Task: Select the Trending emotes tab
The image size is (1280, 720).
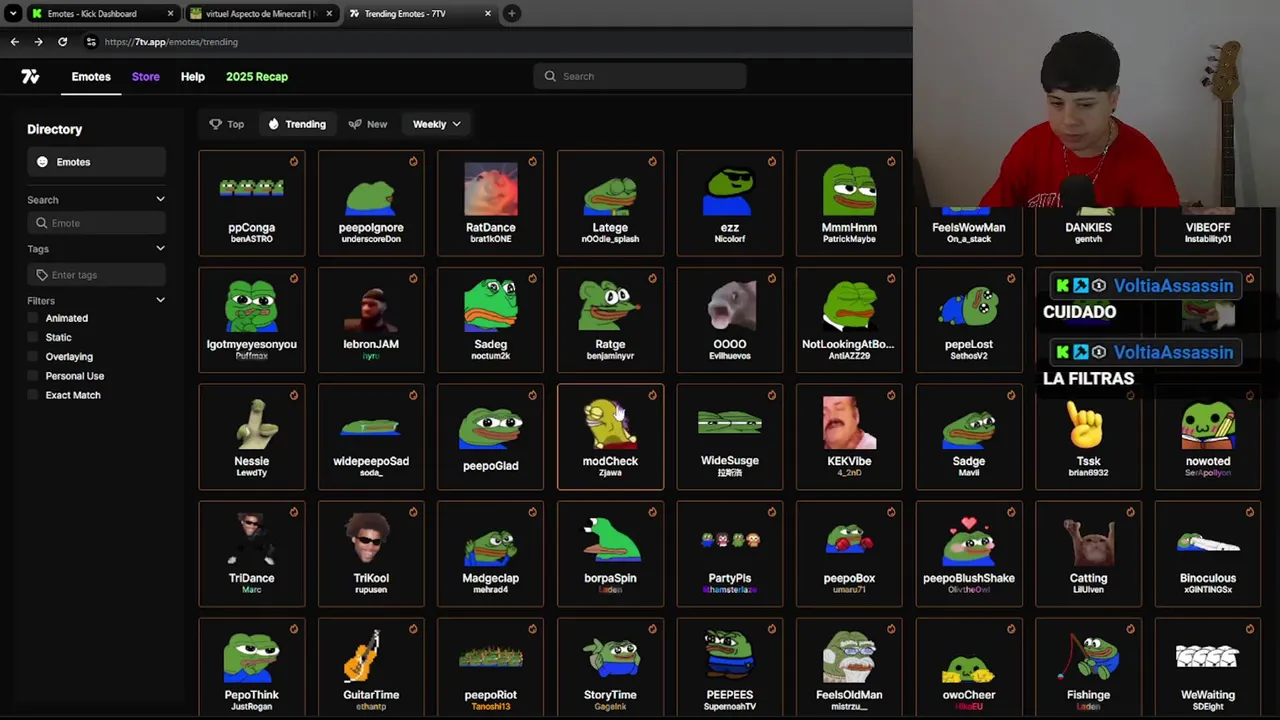Action: point(297,124)
